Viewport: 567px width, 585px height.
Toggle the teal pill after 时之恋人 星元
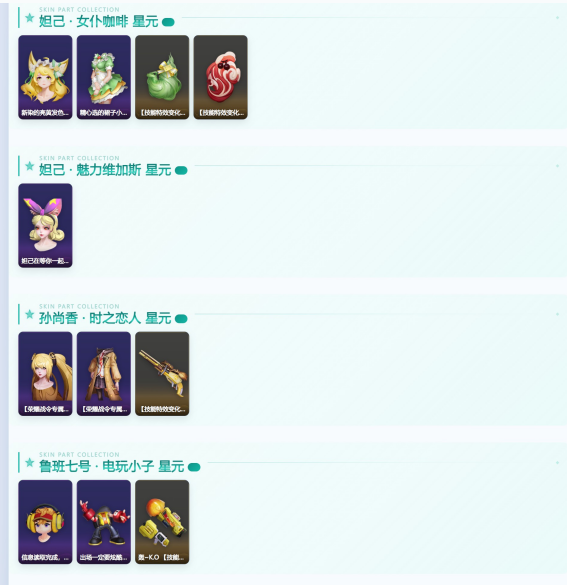pyautogui.click(x=181, y=319)
